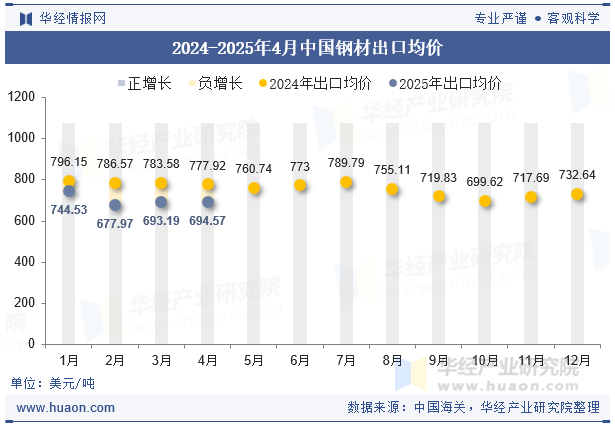Screen dimensions: 615x427
Task: Click the 2025 February blue data point
Action: [115, 205]
